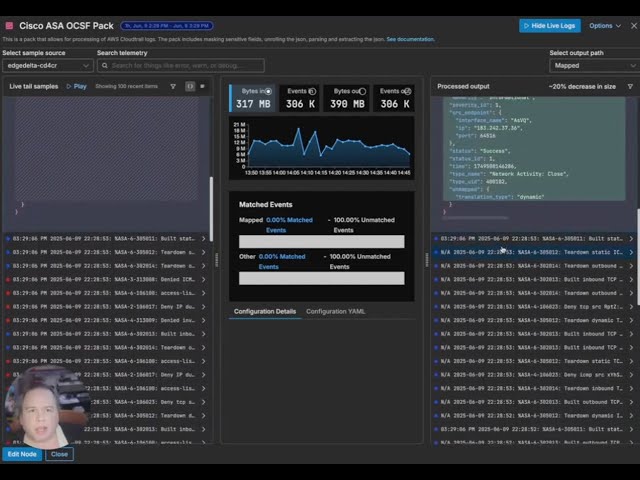Click the blue dot on left Built stat row
Screen dimensions: 640x480
[x=8, y=239]
